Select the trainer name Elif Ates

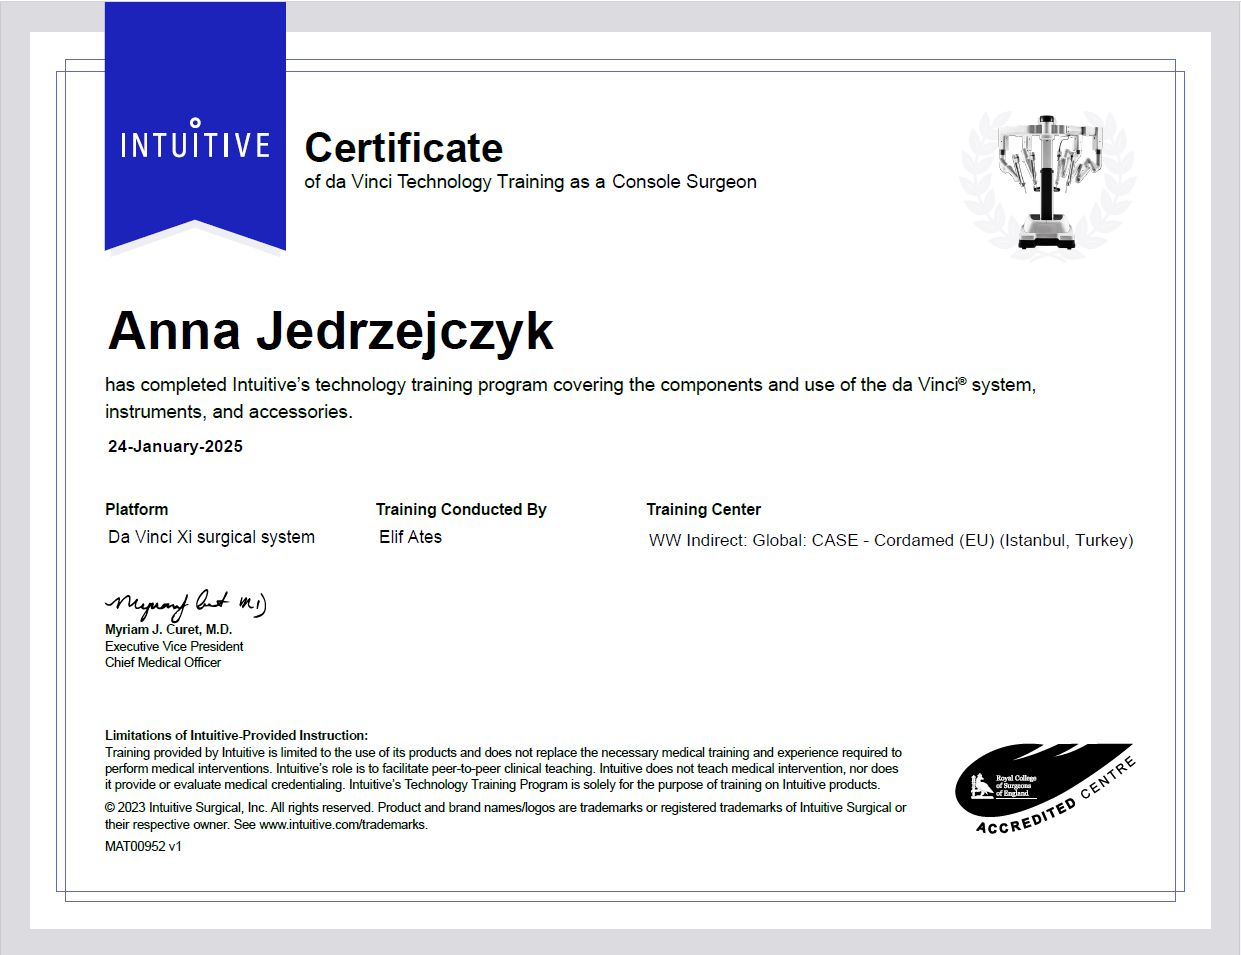coord(410,537)
